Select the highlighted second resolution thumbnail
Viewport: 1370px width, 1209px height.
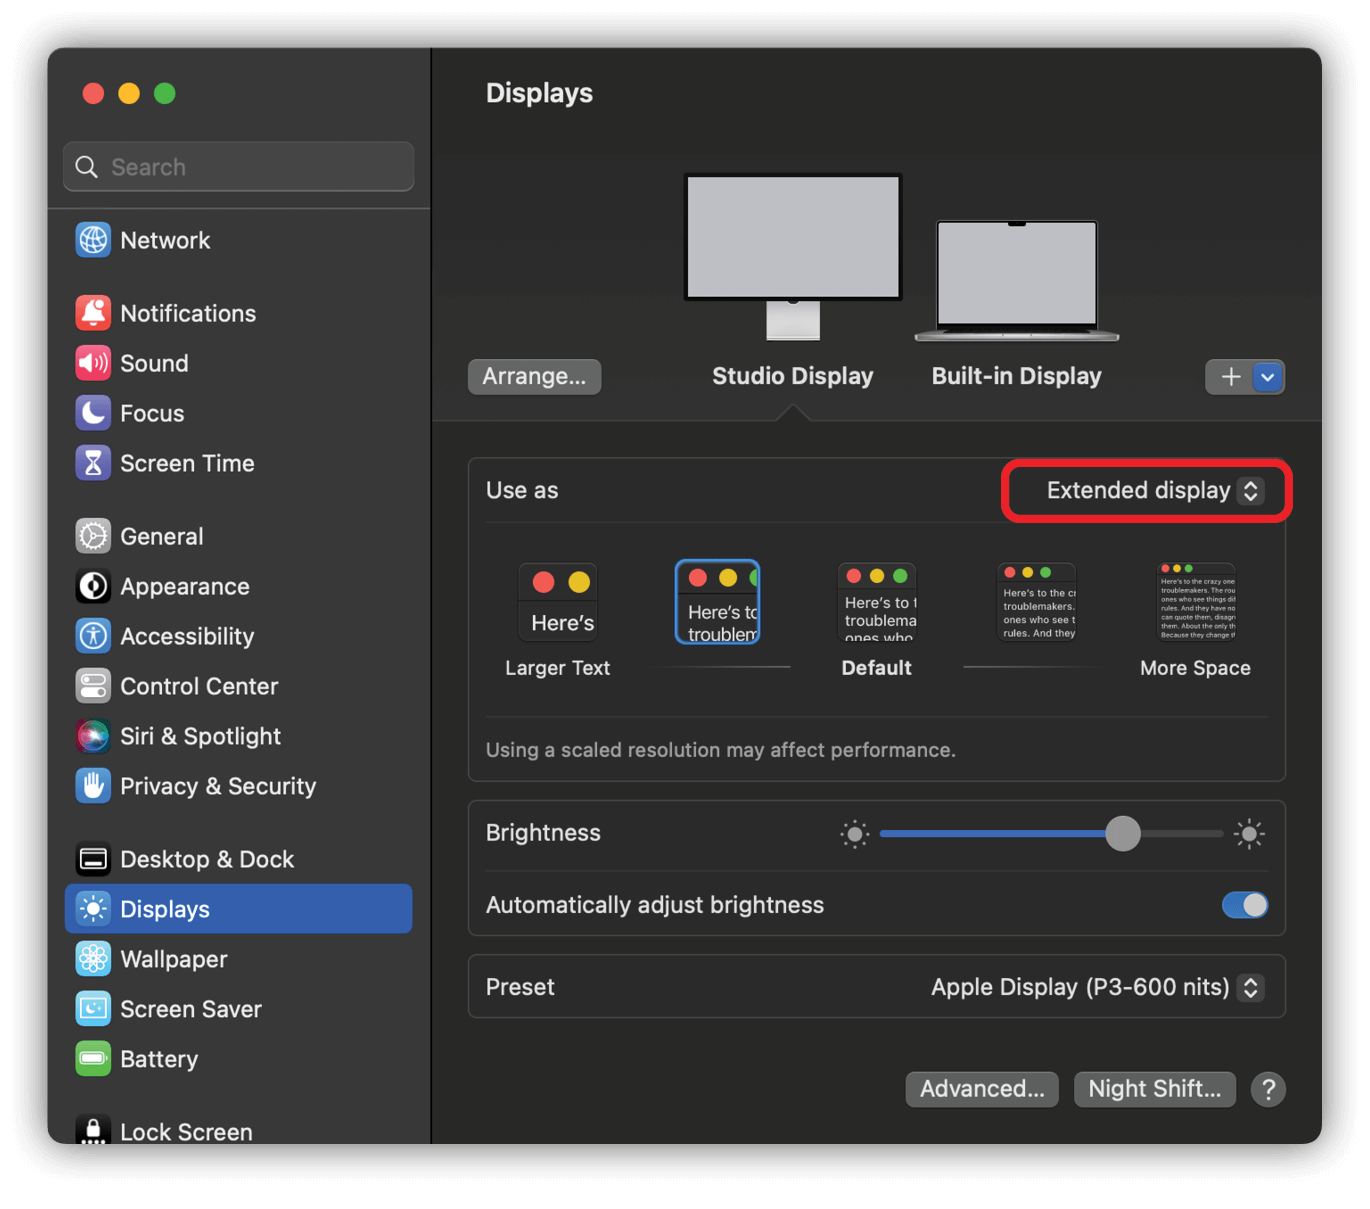point(718,602)
